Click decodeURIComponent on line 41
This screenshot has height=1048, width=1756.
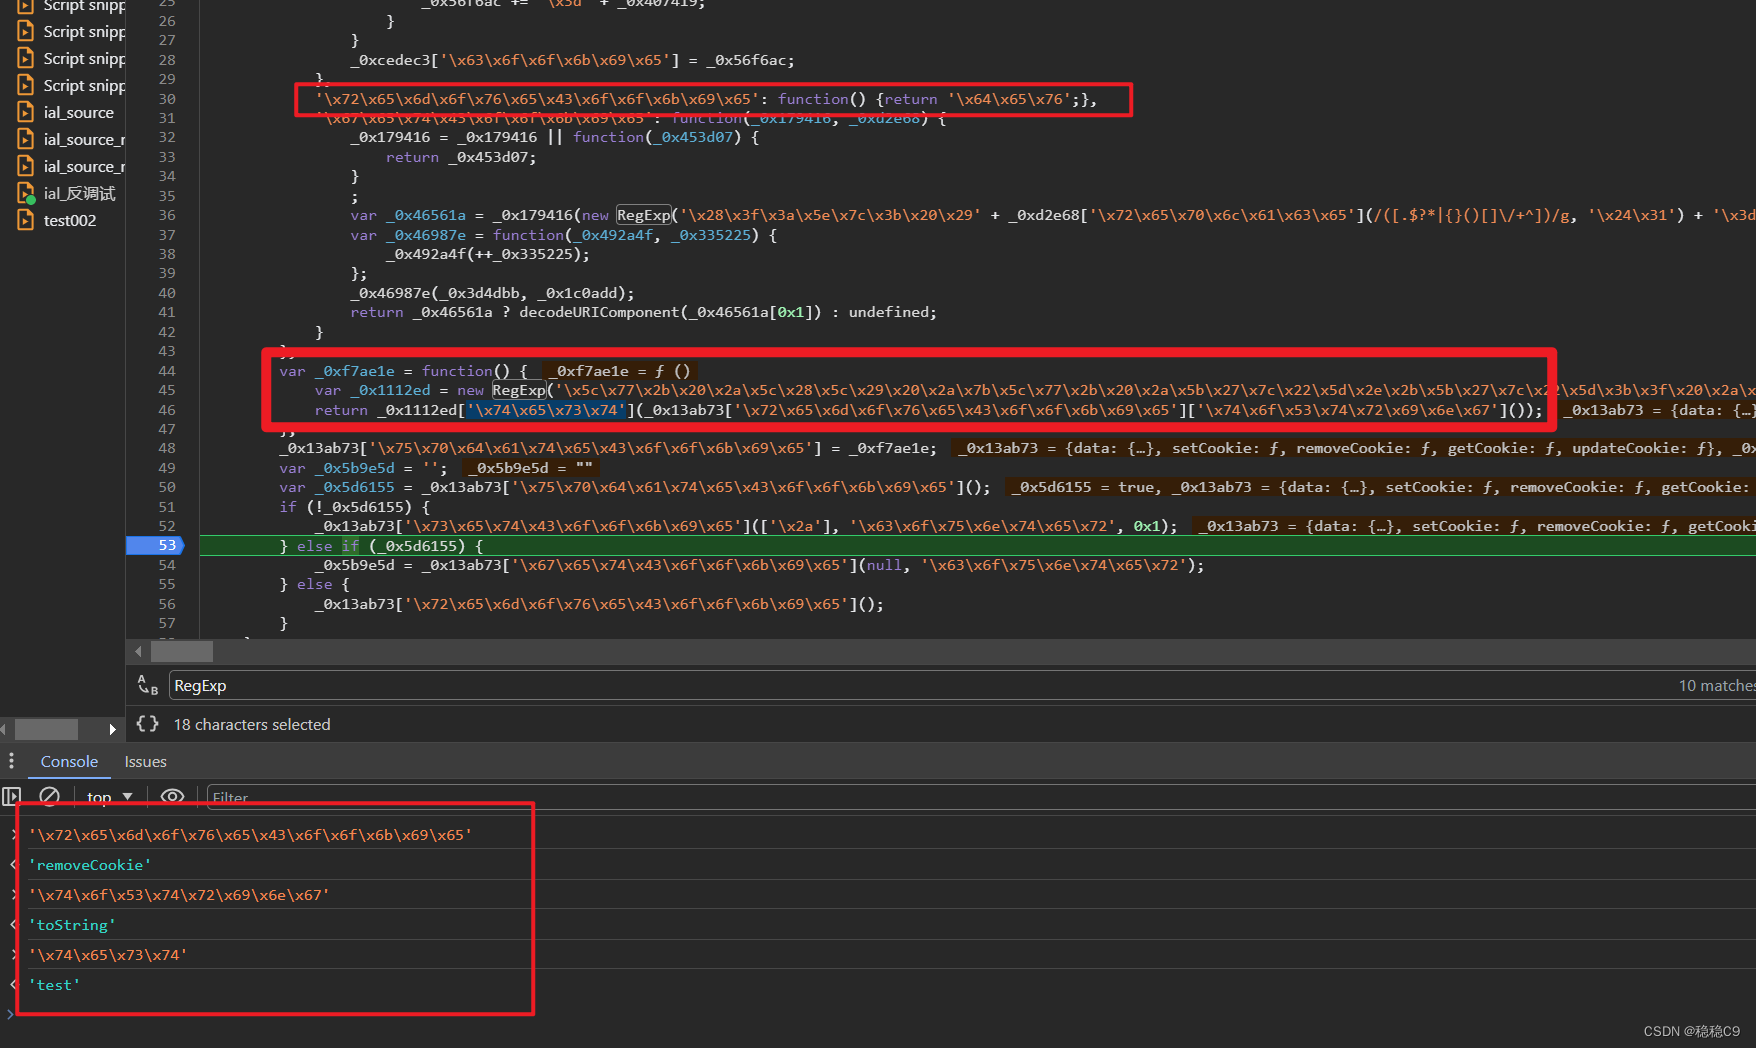click(599, 312)
